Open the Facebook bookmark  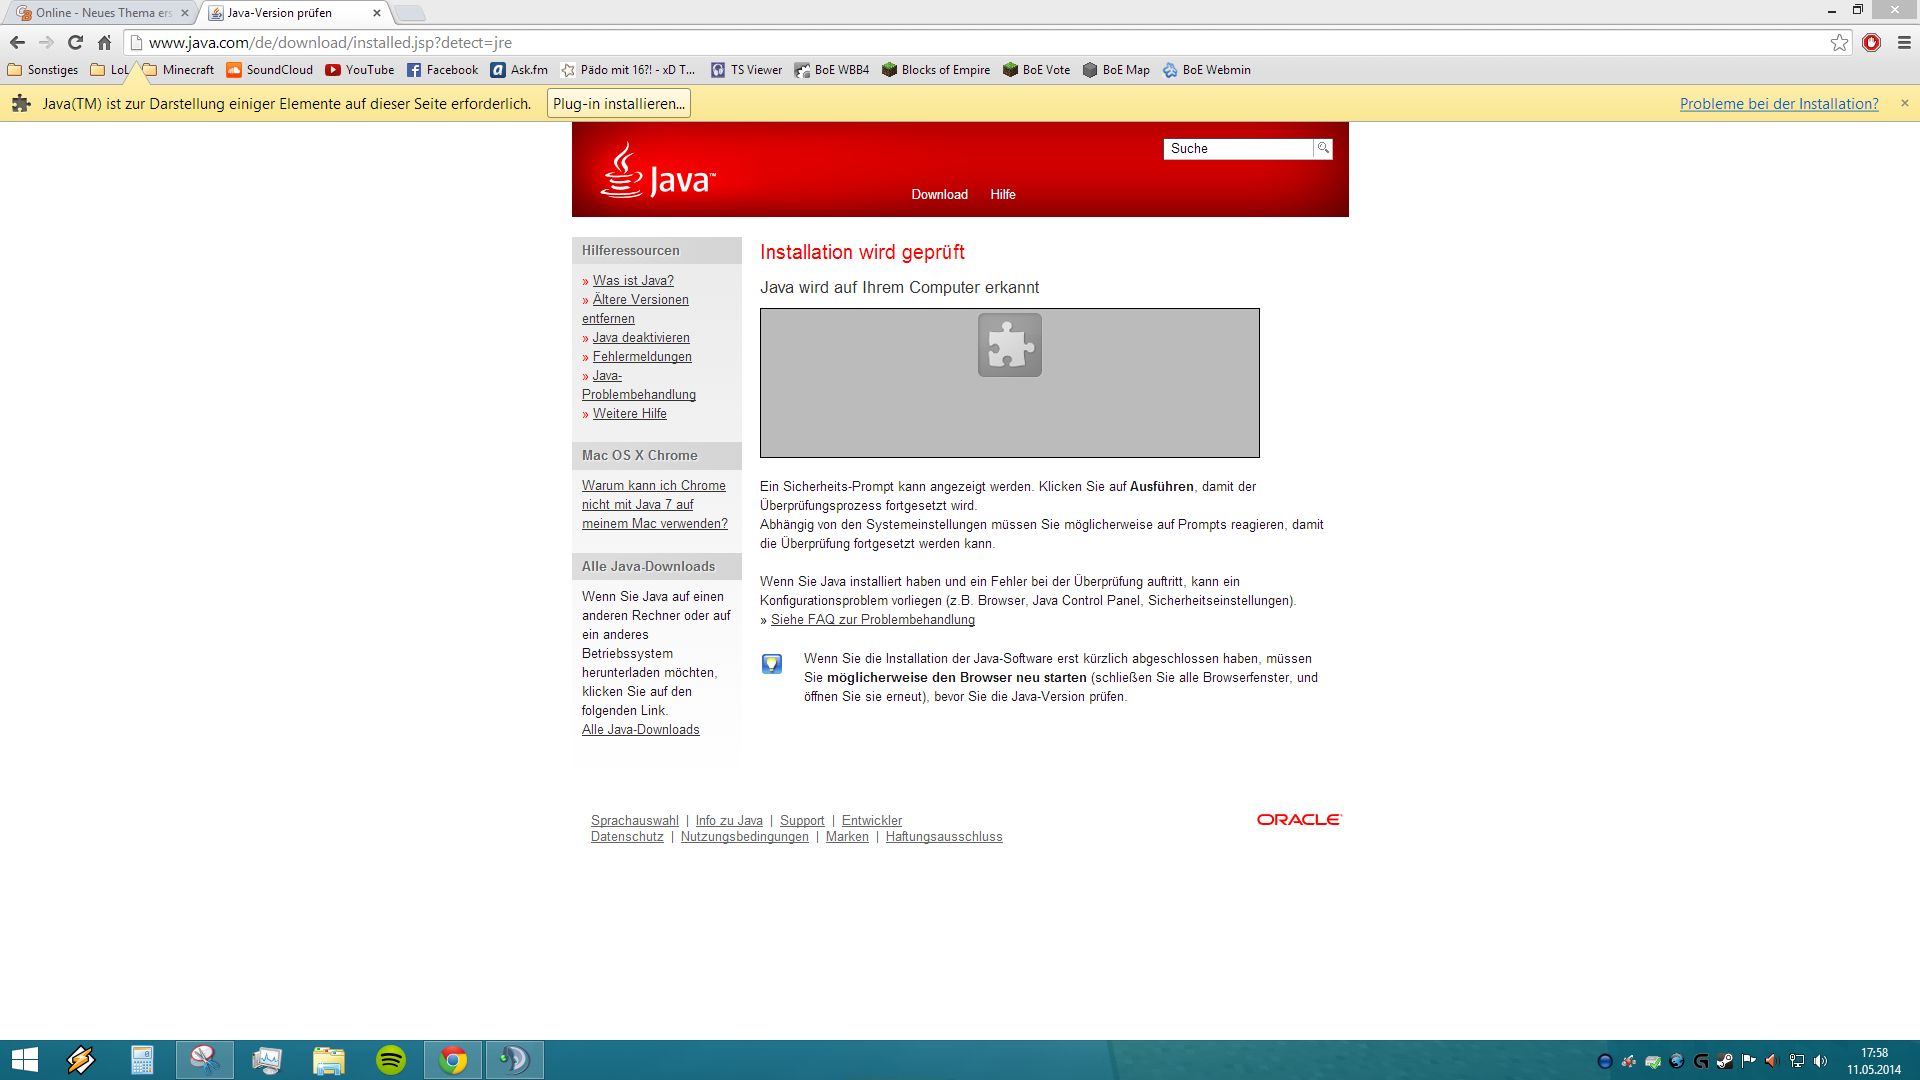442,70
